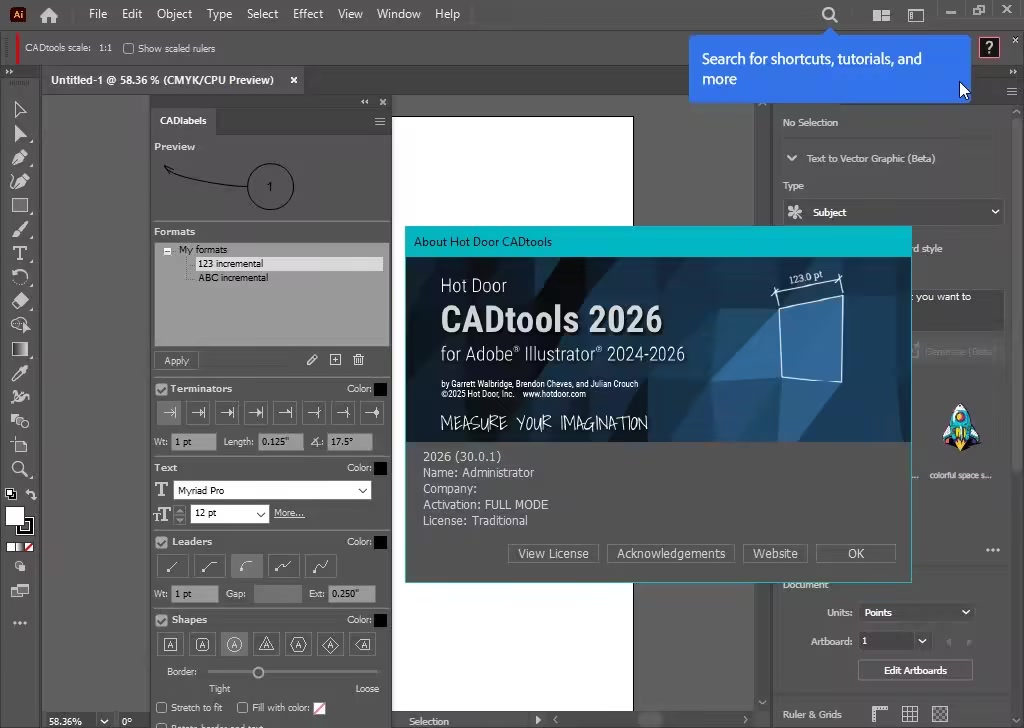The width and height of the screenshot is (1024, 728).
Task: Click the delete format trash icon
Action: tap(359, 360)
